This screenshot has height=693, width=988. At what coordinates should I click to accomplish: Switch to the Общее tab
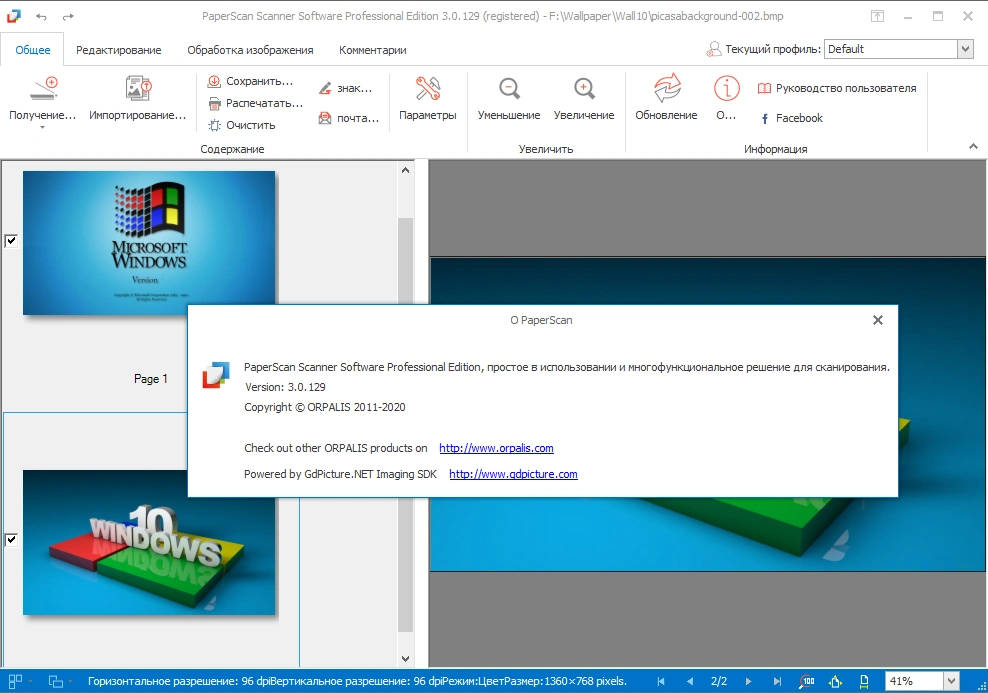(x=33, y=50)
